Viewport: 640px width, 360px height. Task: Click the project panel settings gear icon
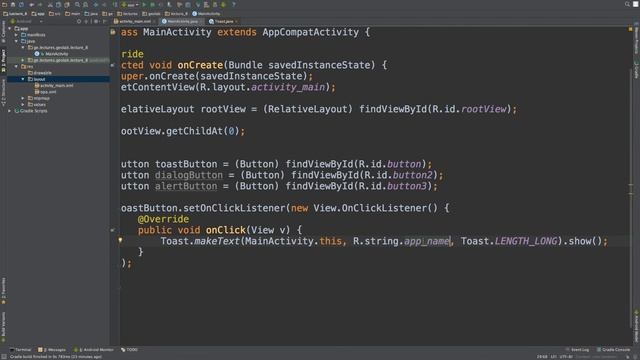[96, 21]
